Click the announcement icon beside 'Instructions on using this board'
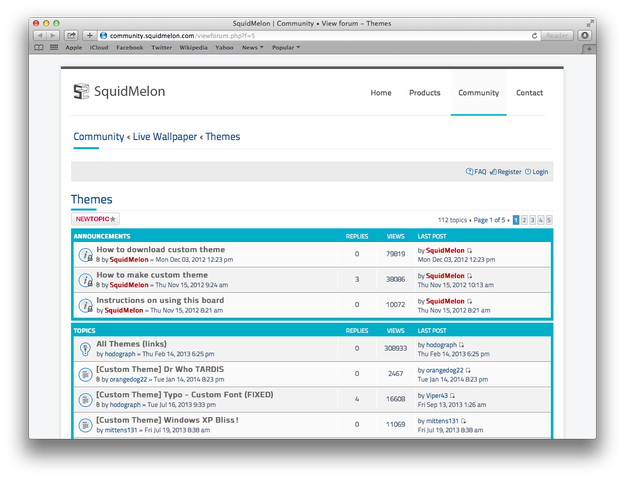This screenshot has height=479, width=625. coord(85,306)
